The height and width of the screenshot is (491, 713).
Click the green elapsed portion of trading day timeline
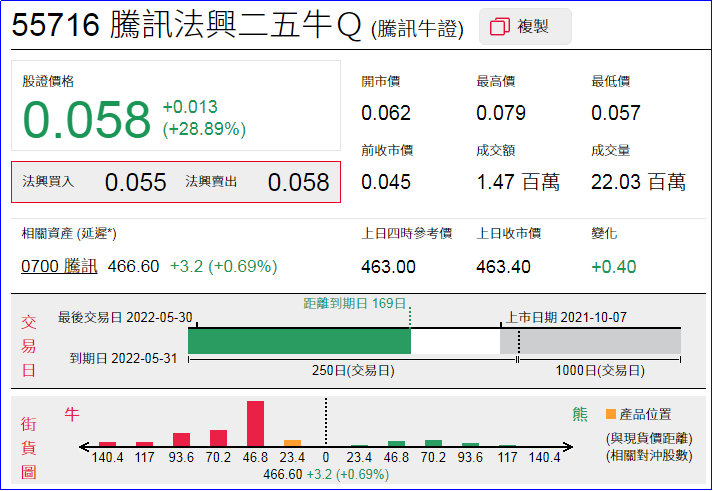point(299,341)
